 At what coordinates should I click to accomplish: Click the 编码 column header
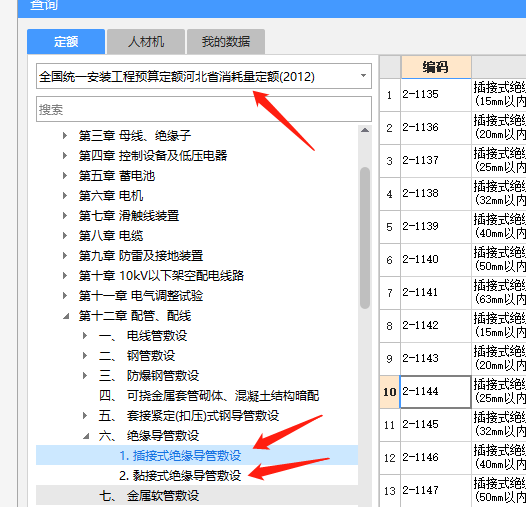pyautogui.click(x=436, y=67)
